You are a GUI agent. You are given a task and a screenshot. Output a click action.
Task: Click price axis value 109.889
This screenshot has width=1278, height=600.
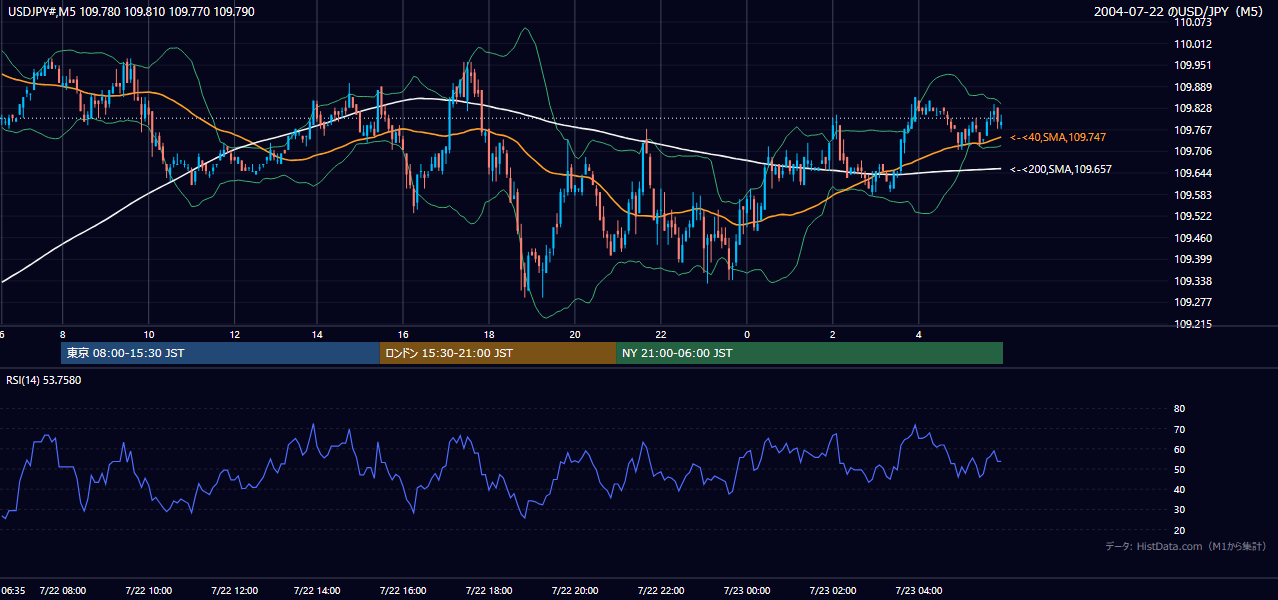pos(1194,87)
